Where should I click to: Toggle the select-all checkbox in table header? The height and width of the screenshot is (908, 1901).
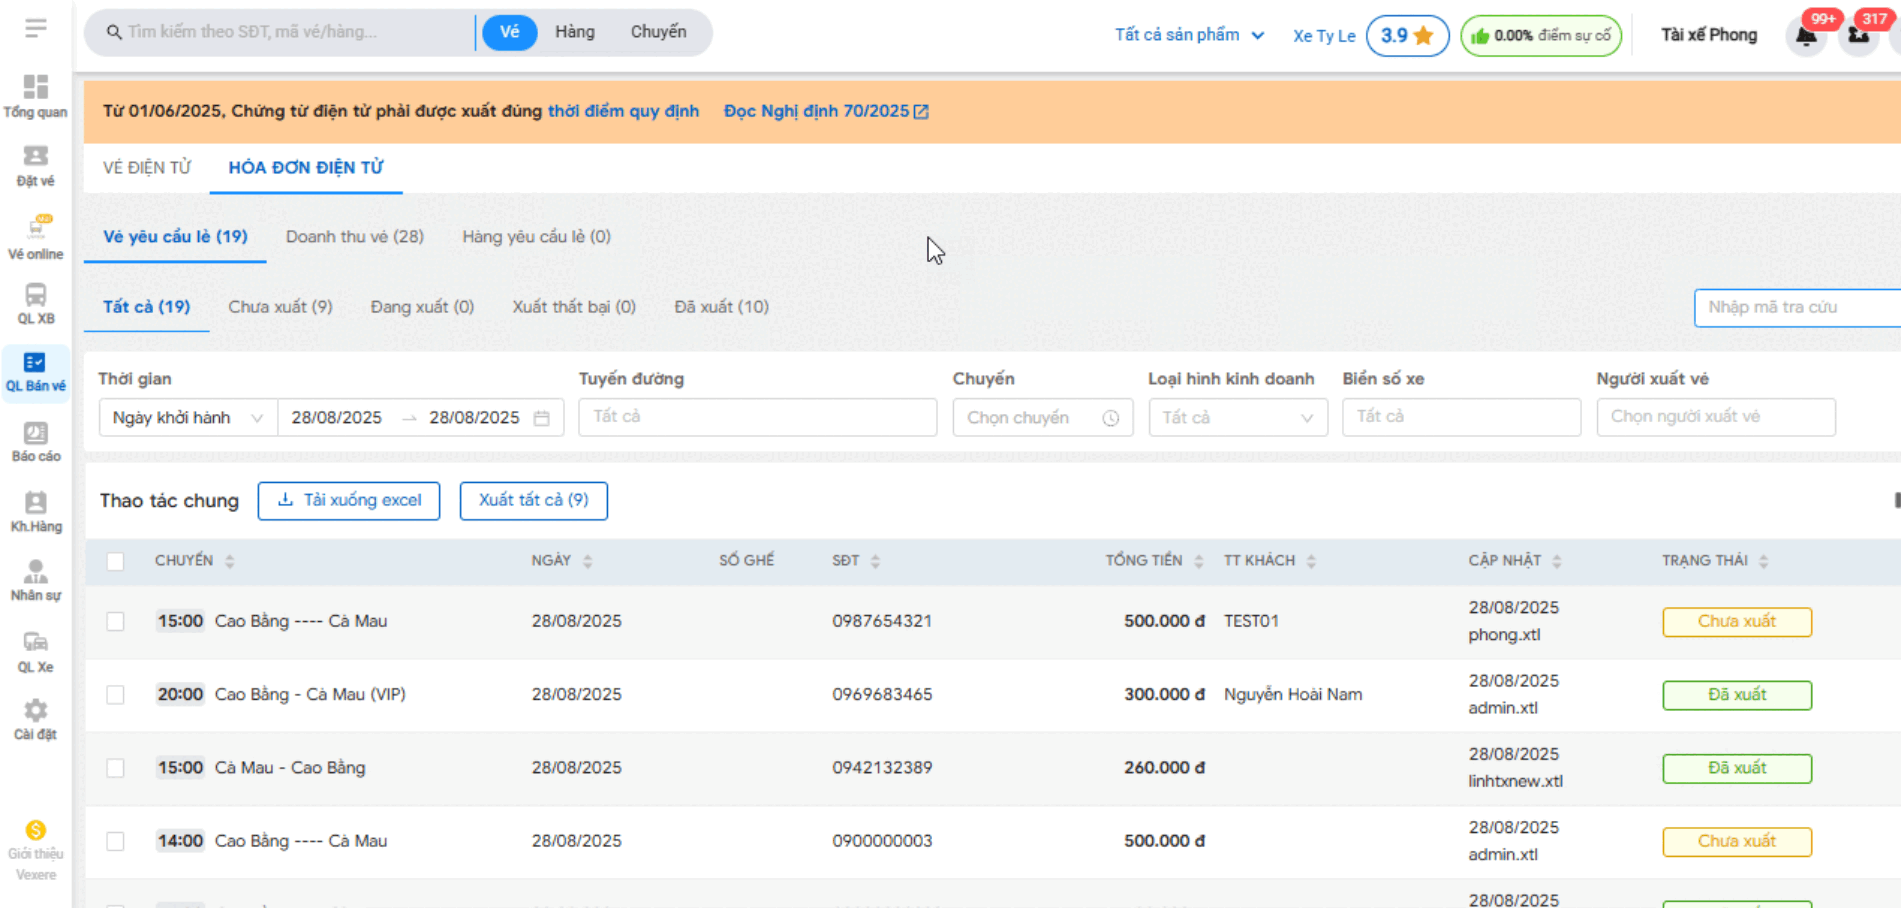tap(116, 561)
